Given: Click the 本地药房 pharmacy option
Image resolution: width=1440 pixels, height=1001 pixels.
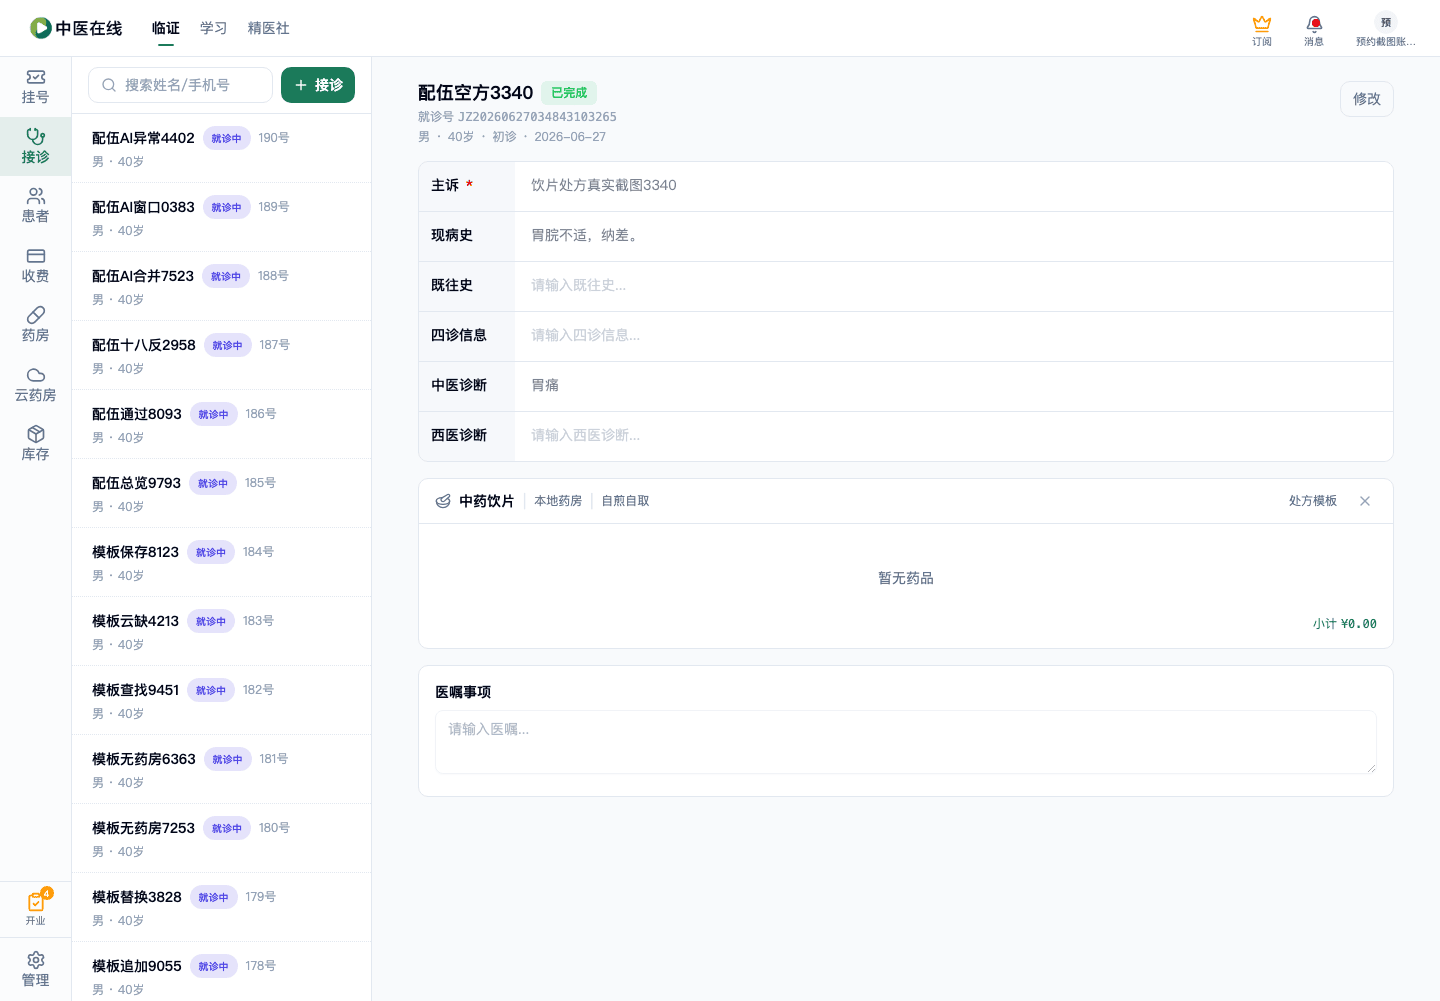Looking at the screenshot, I should point(558,501).
